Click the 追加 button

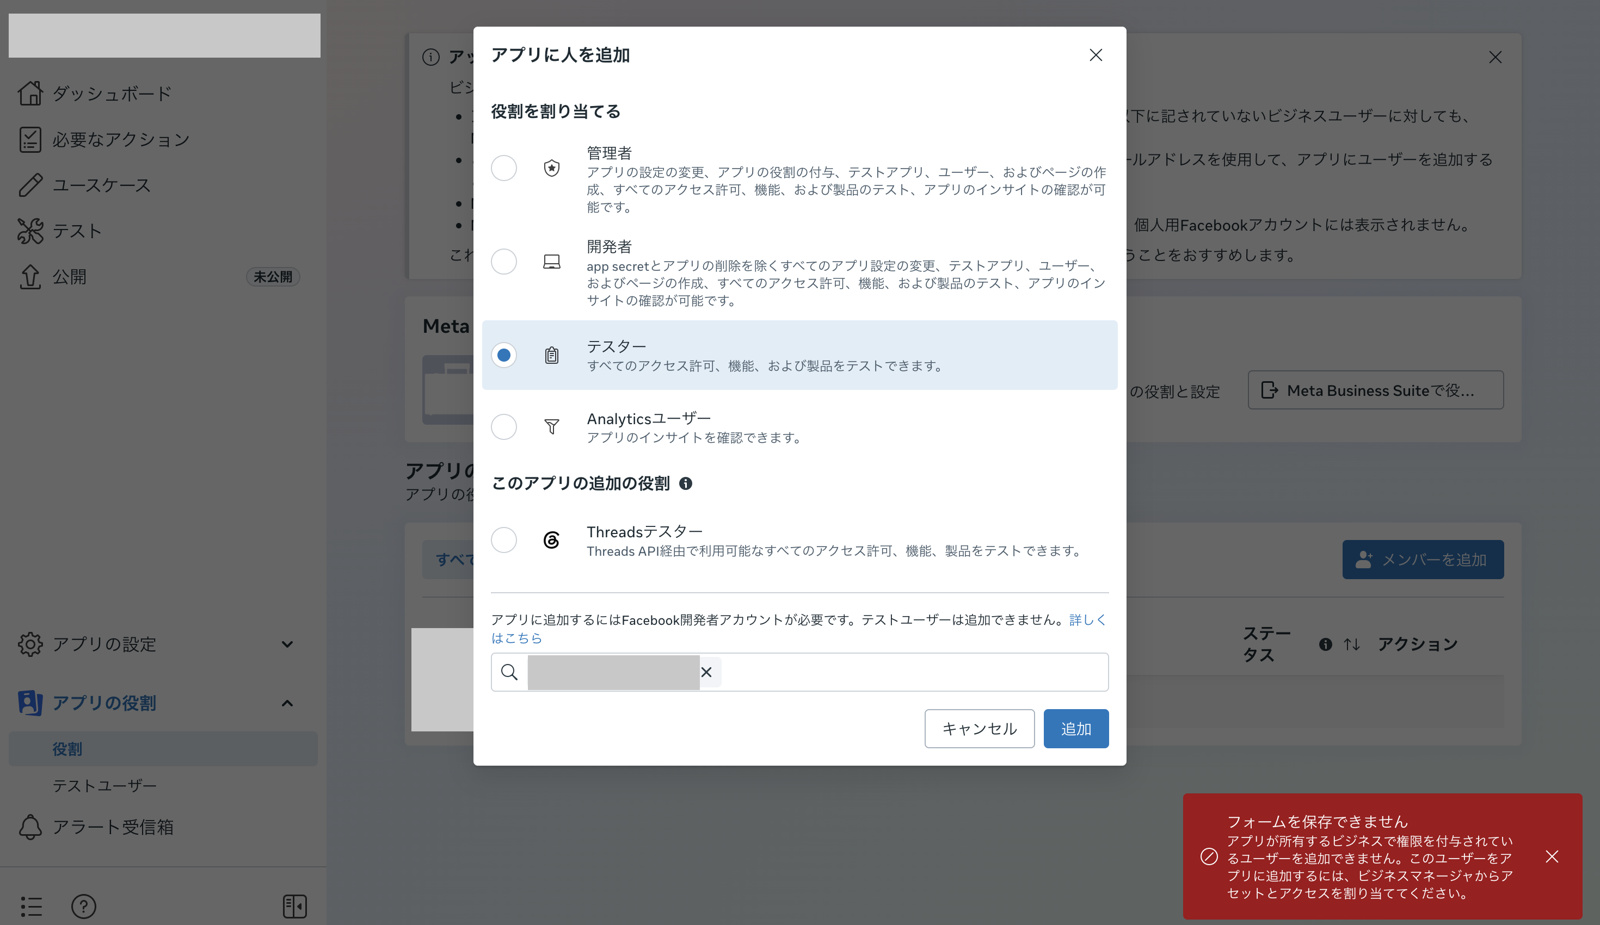1076,729
